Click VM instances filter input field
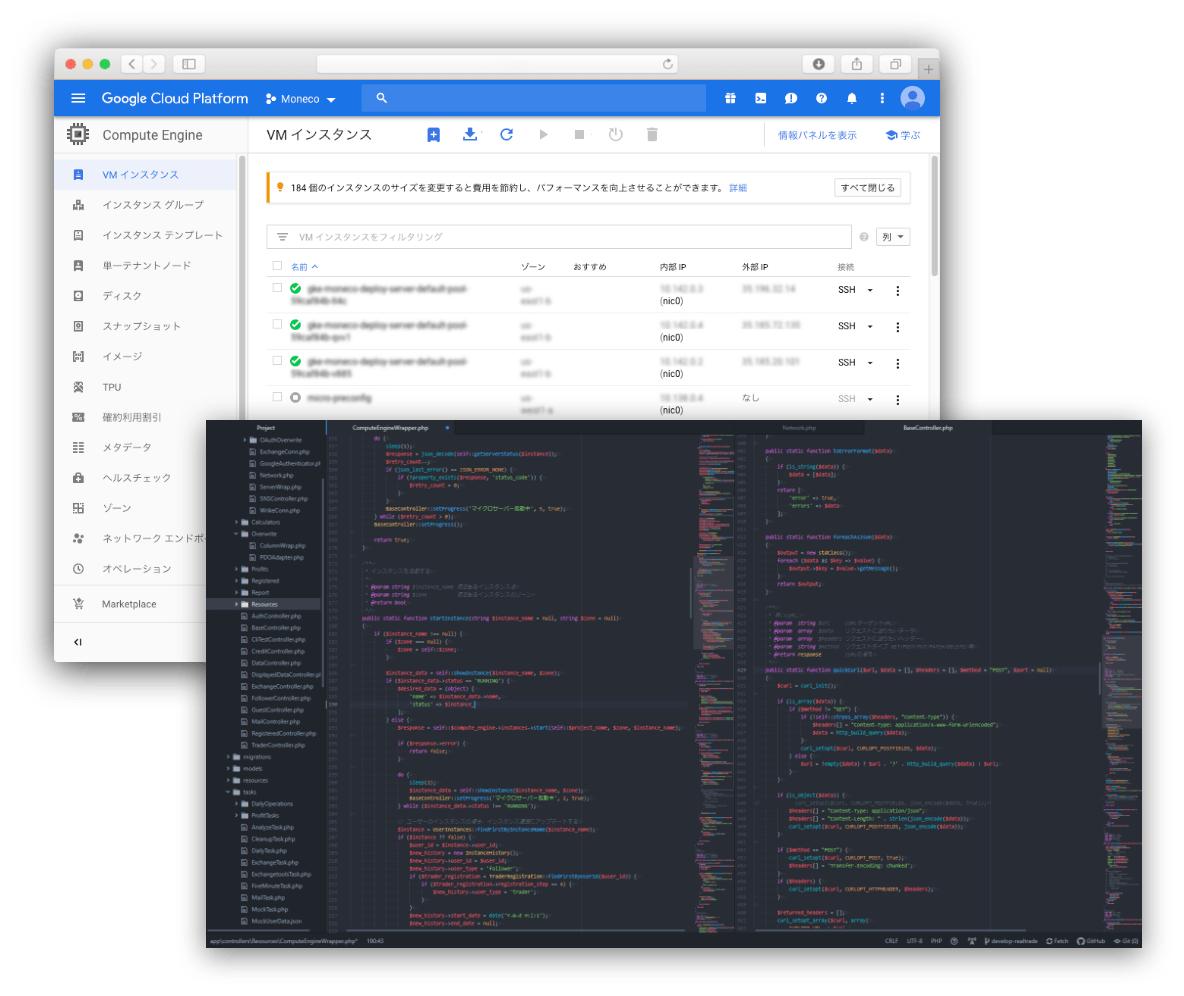Viewport: 1184px width, 996px height. point(559,237)
